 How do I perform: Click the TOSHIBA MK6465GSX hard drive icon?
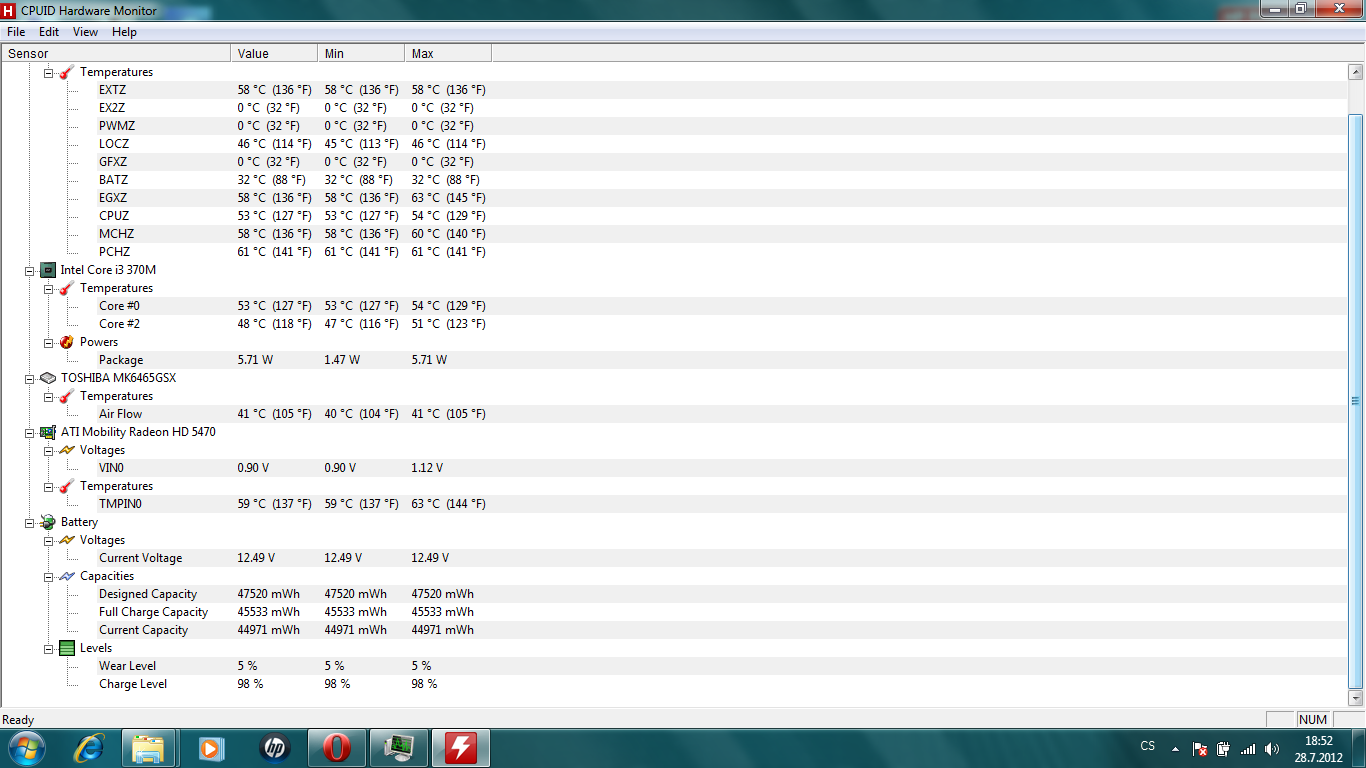47,378
